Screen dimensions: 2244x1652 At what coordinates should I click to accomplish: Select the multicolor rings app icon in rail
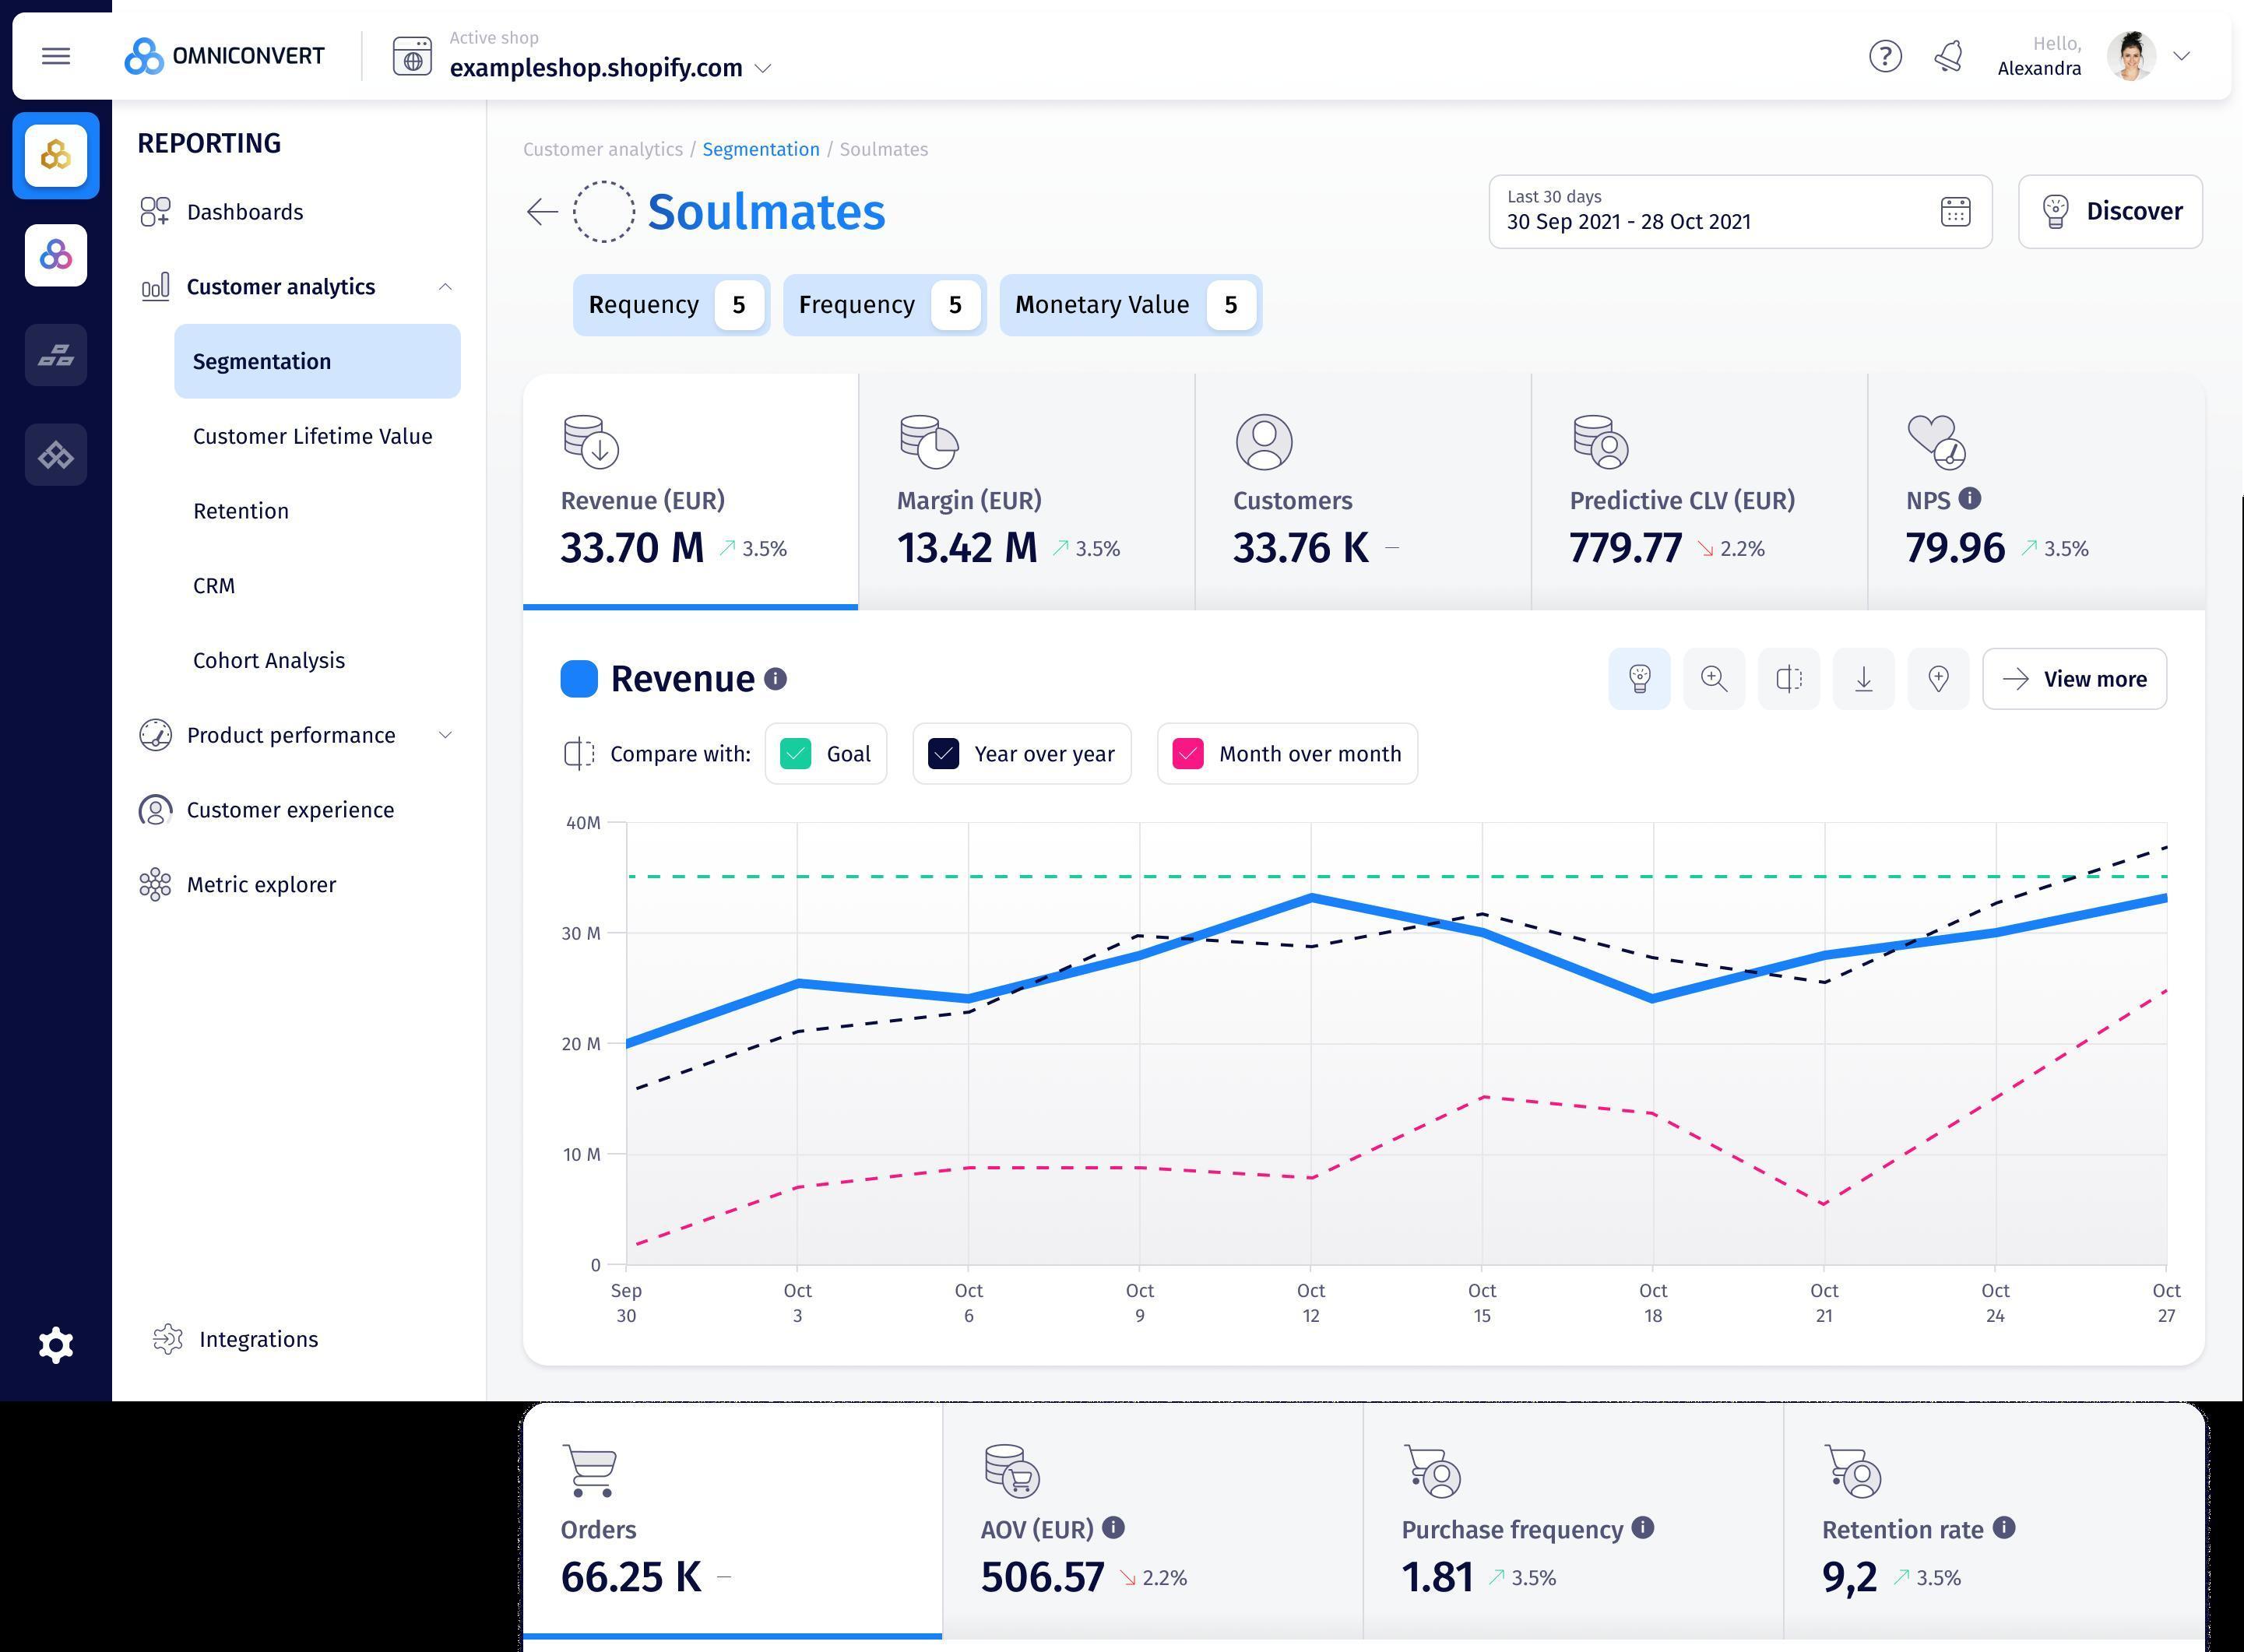56,255
